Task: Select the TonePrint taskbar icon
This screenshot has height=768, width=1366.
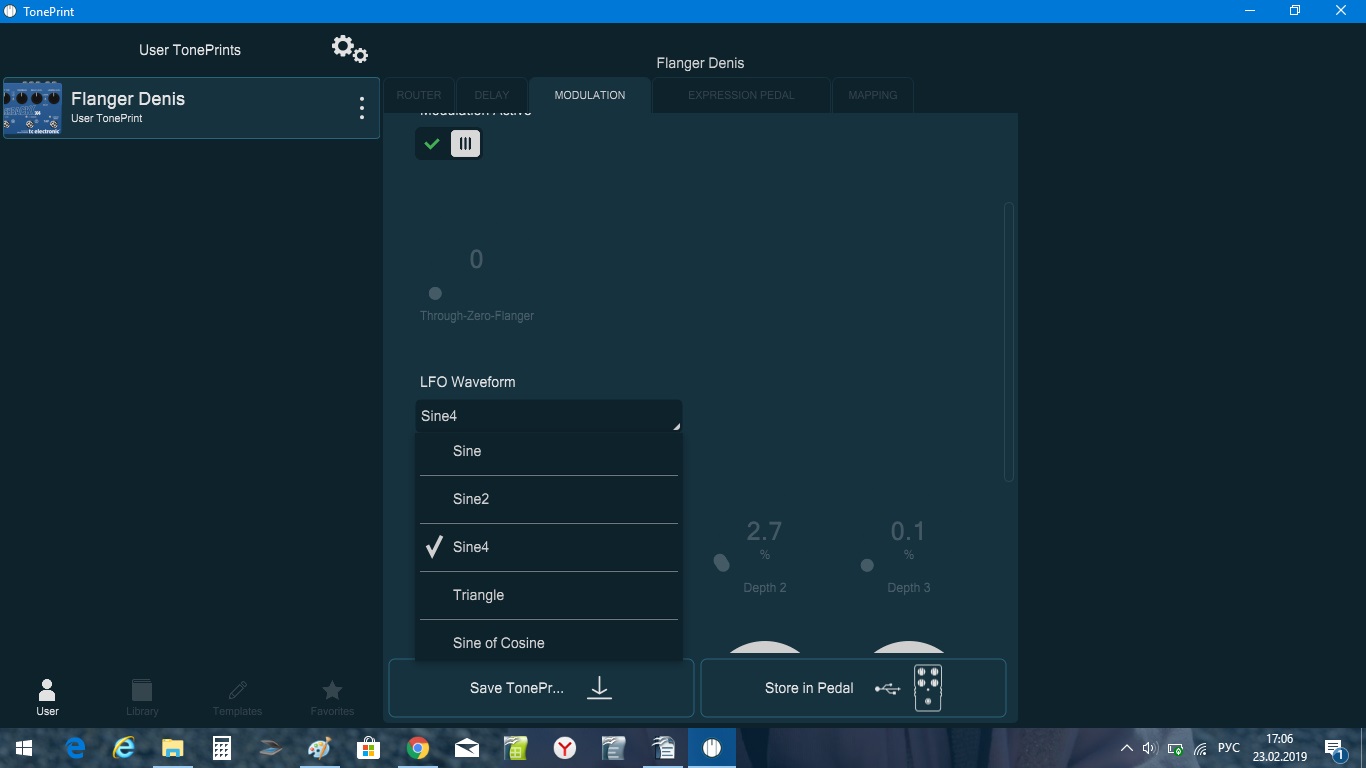Action: click(712, 748)
